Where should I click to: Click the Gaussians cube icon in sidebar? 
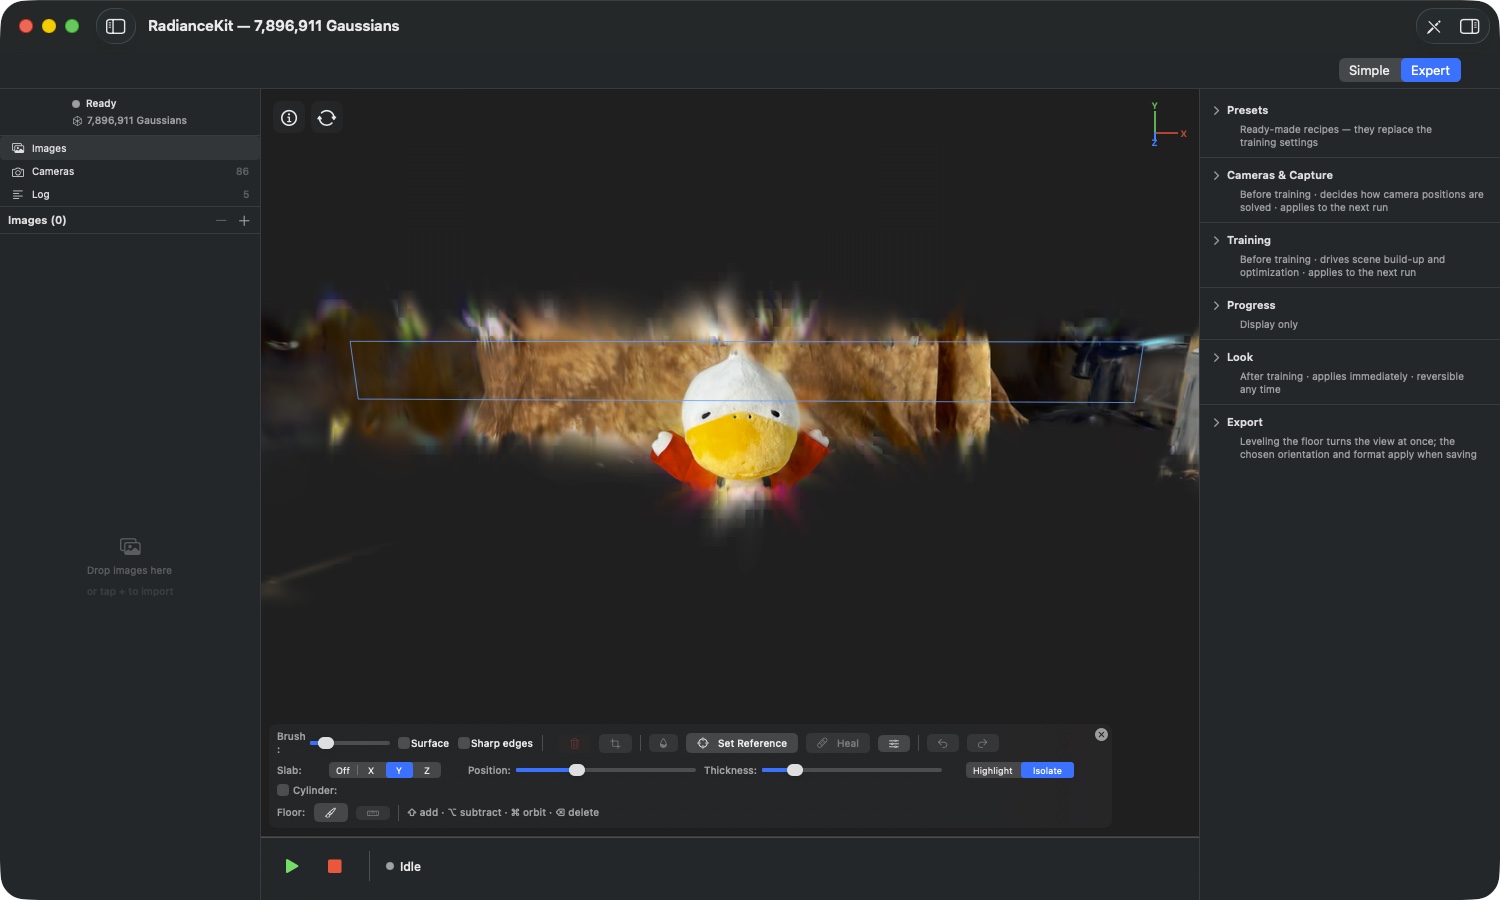77,121
